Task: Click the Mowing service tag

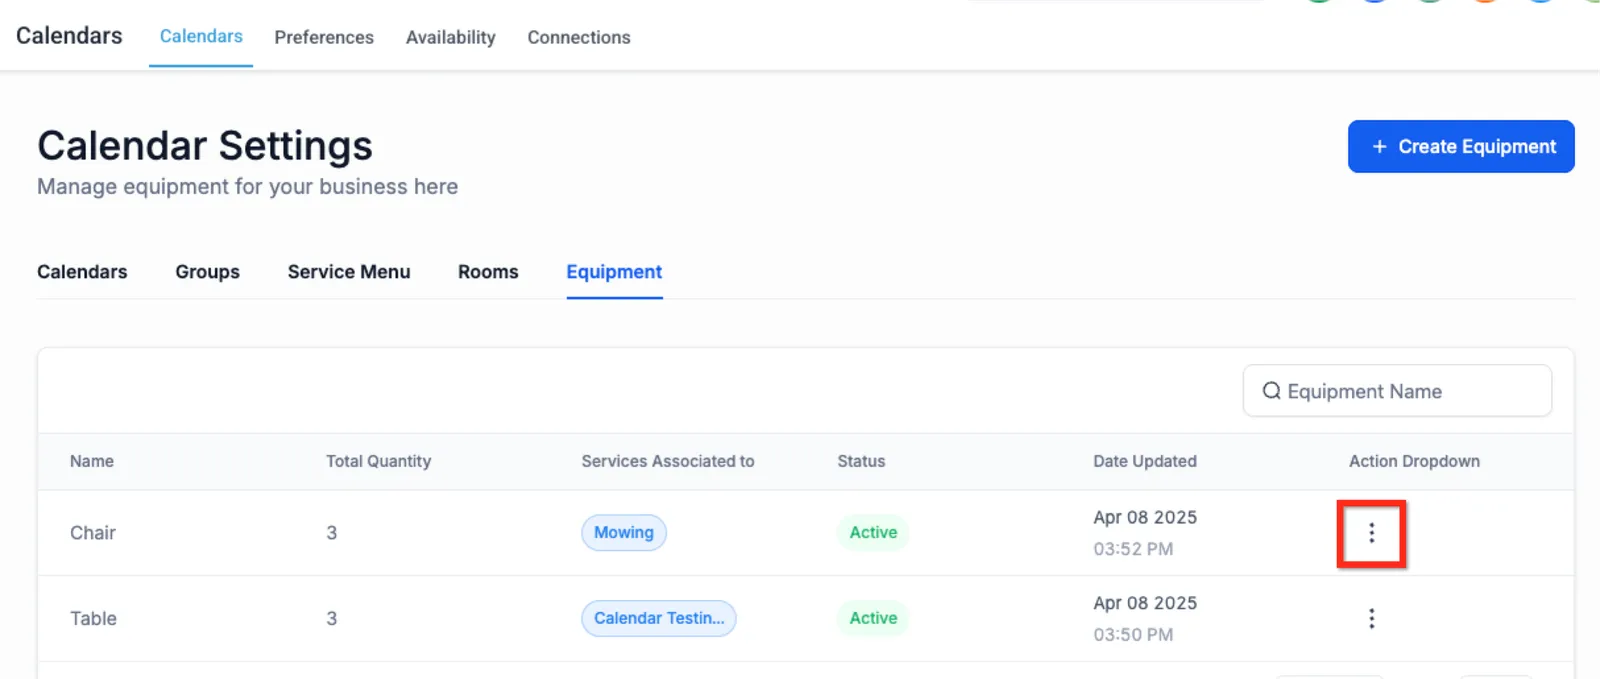Action: coord(624,533)
